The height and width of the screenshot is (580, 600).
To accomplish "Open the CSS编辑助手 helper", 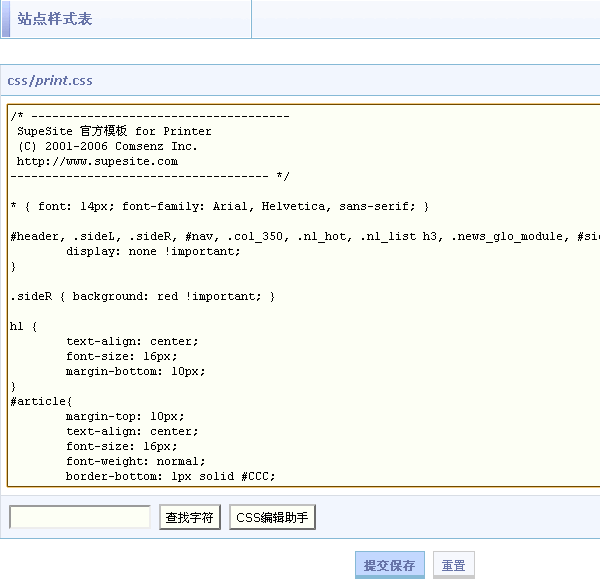I will tap(273, 517).
